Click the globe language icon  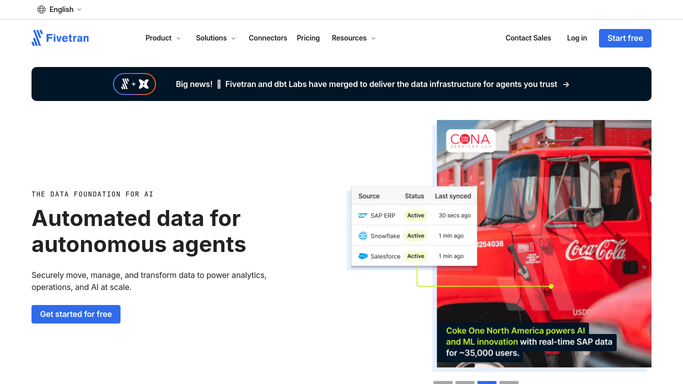pyautogui.click(x=41, y=10)
